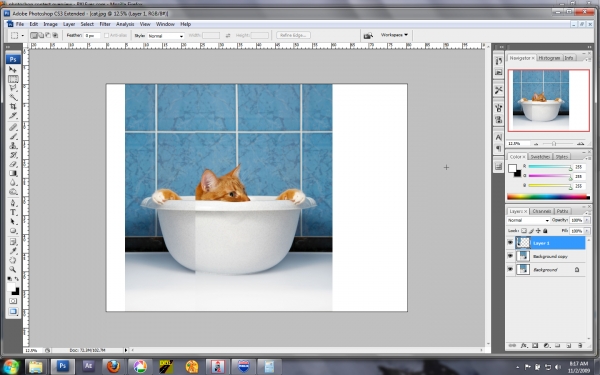This screenshot has width=600, height=375.
Task: Toggle Quick Mask mode in toolbox
Action: (x=13, y=301)
